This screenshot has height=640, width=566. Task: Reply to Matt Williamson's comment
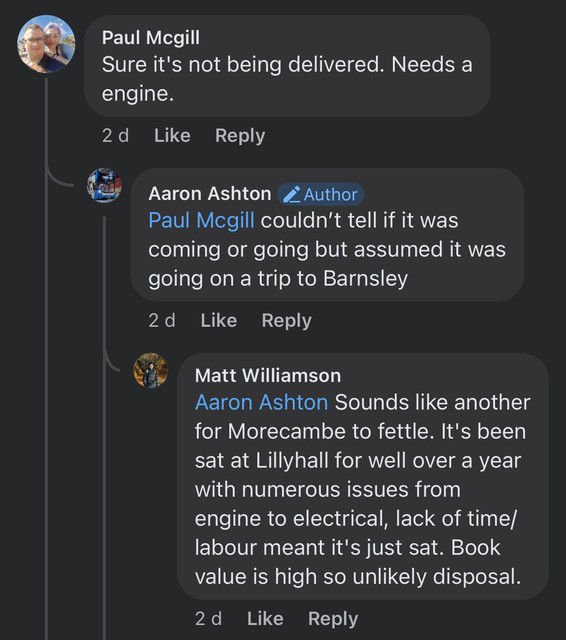click(333, 619)
